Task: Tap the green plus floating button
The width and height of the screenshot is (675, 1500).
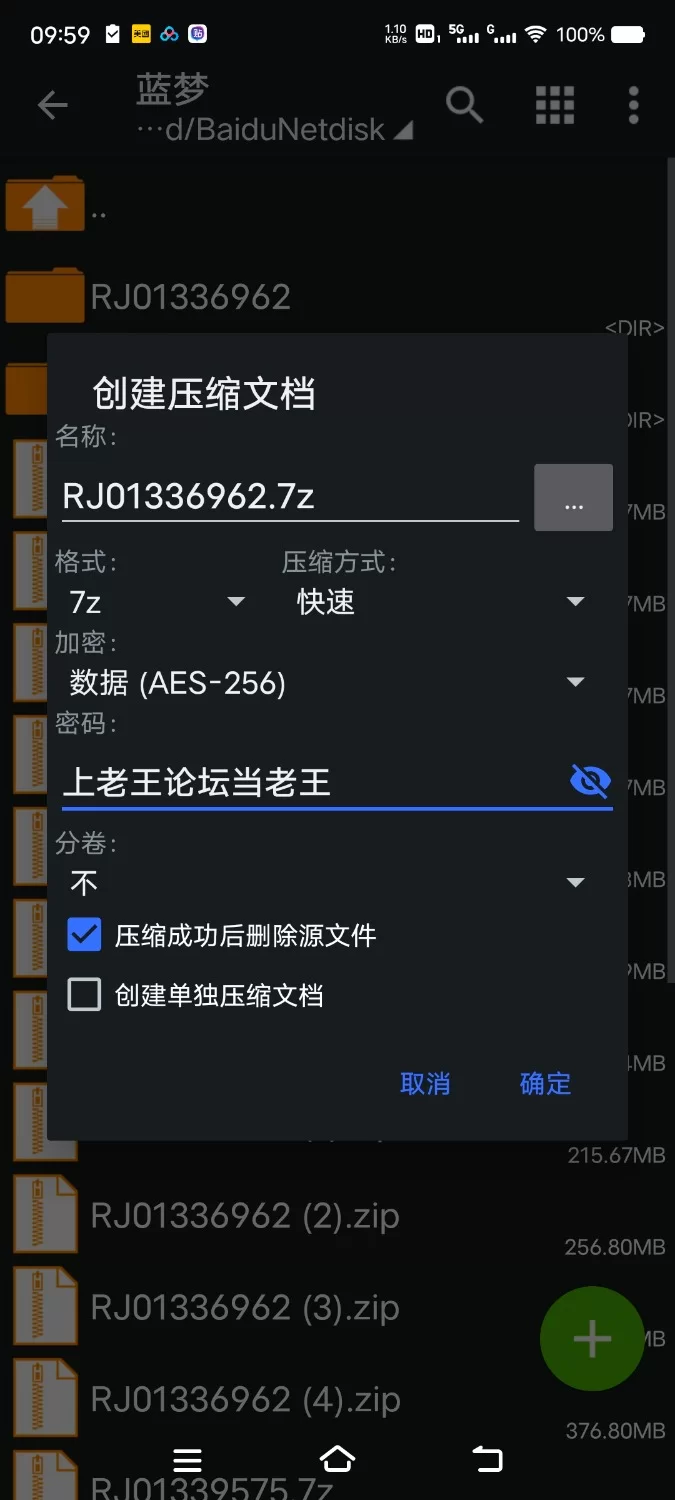Action: click(x=592, y=1338)
